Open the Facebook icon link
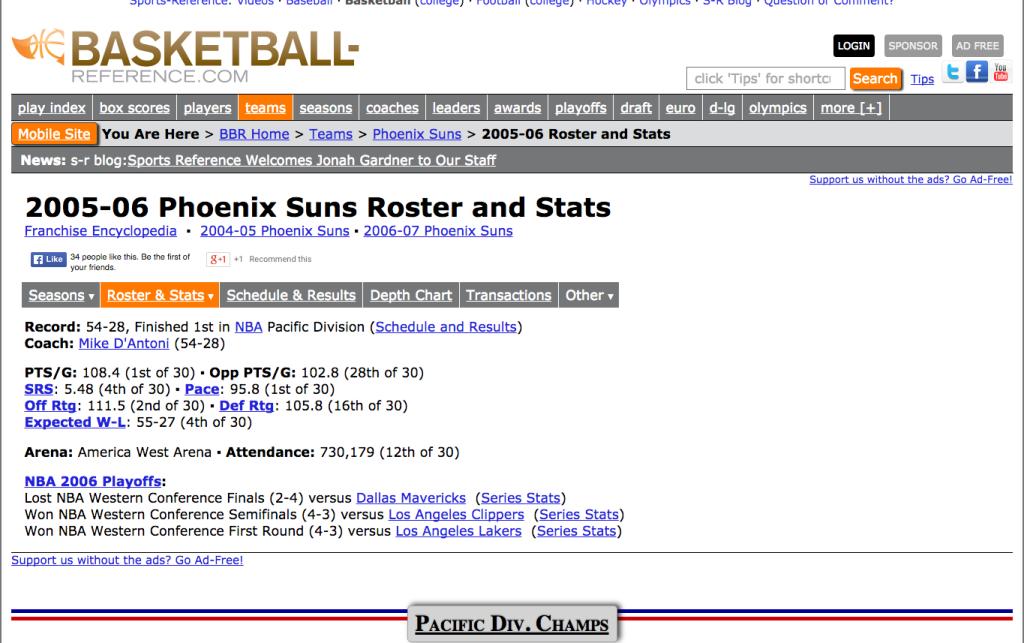Screen dimensions: 1024x643 tap(977, 71)
